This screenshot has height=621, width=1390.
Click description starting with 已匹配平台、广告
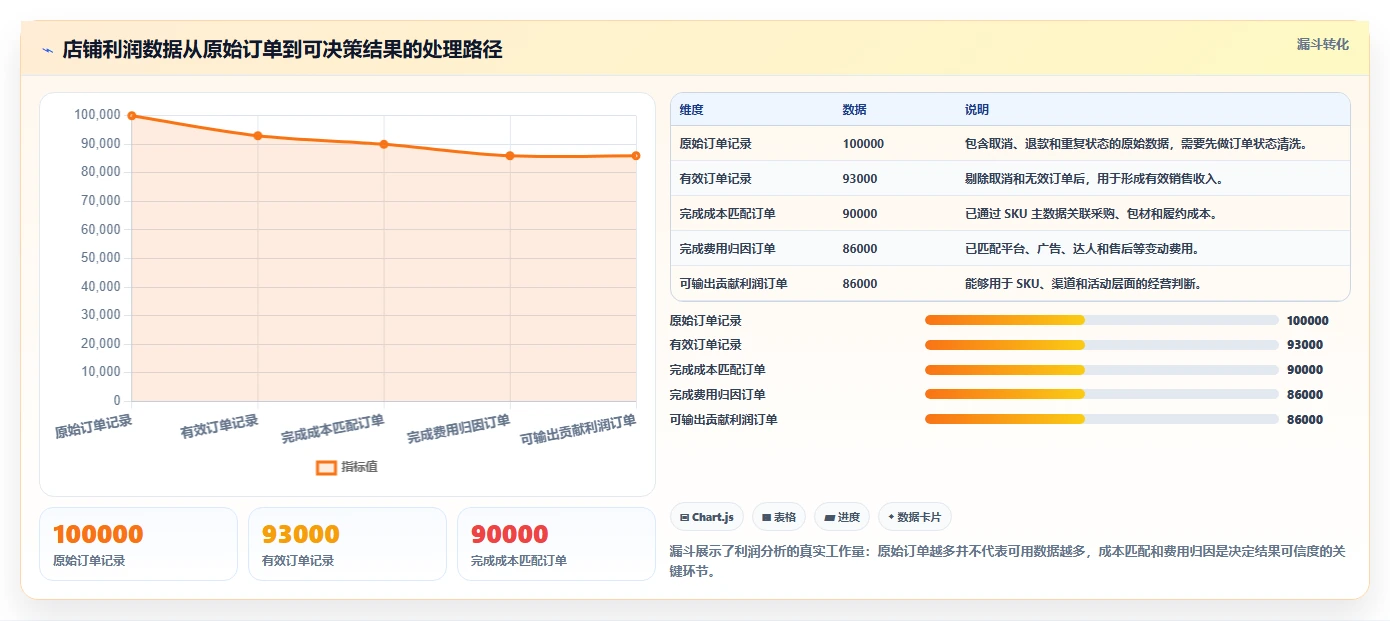coord(1081,249)
